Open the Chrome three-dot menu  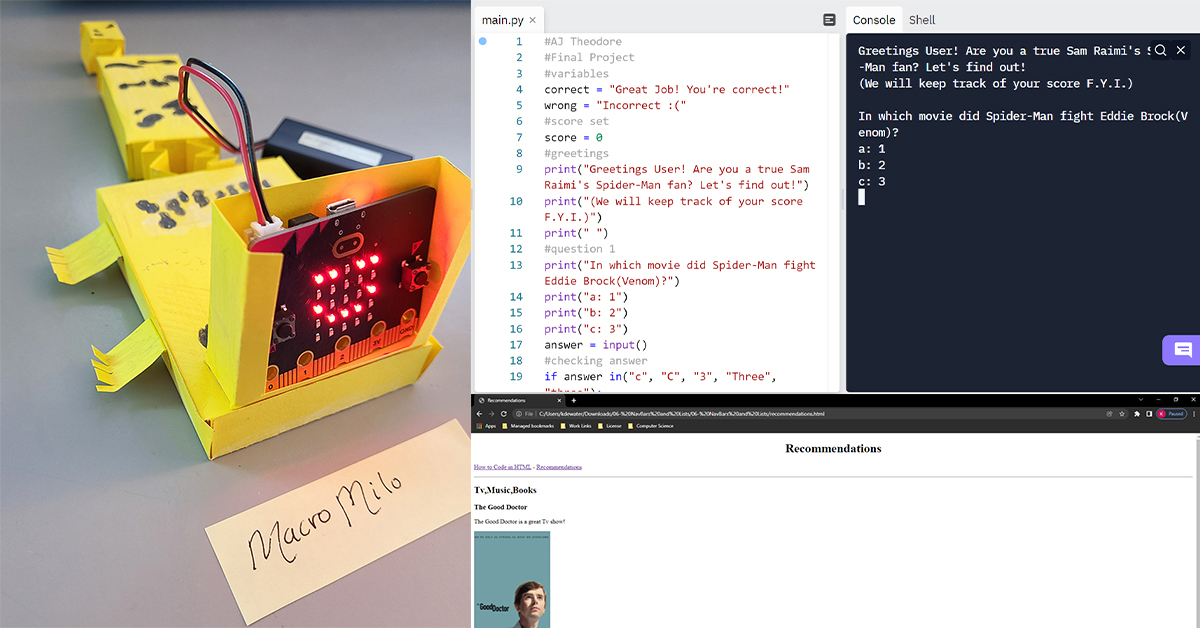1192,413
